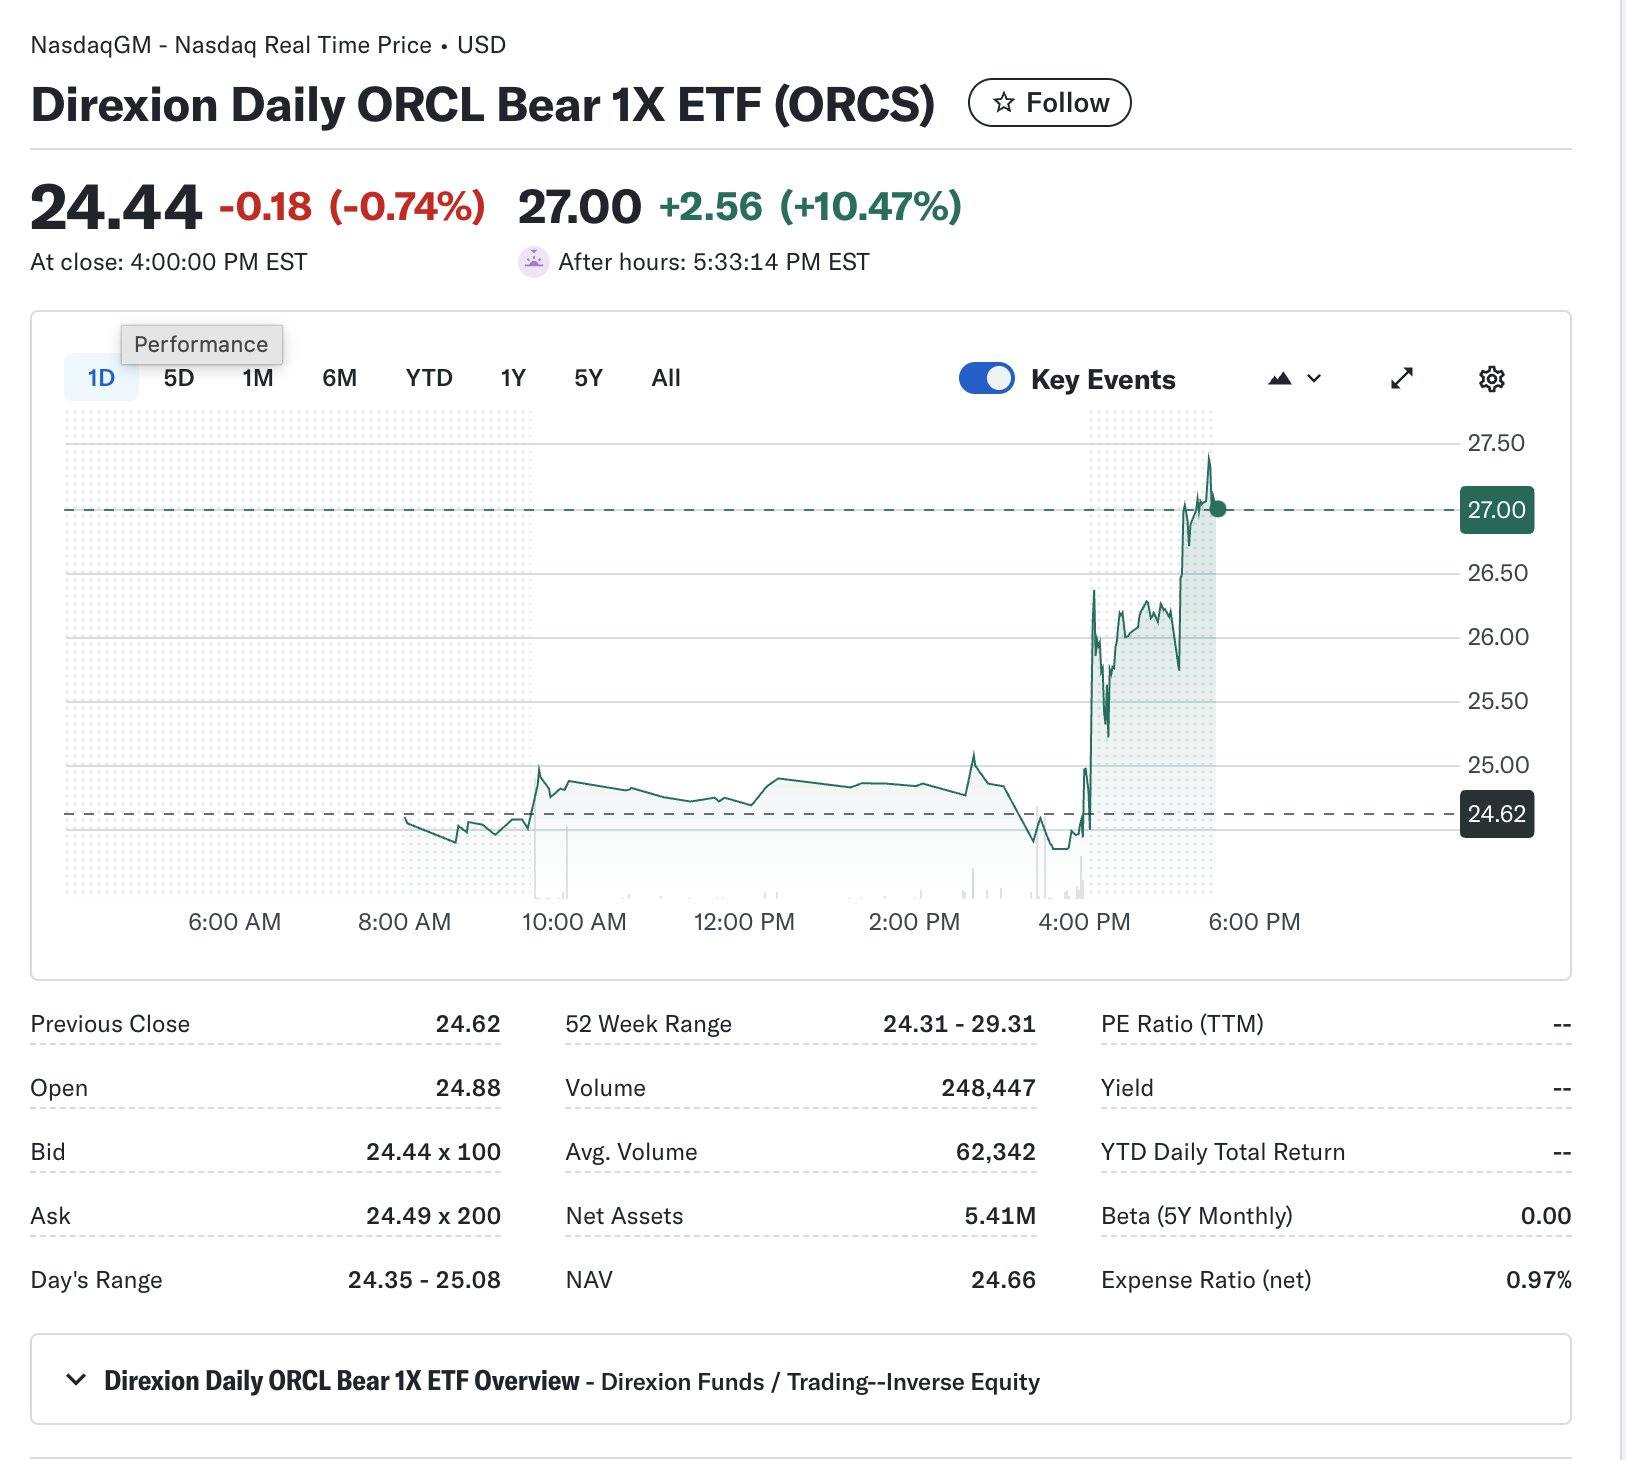Switch to 5D chart range

tap(179, 378)
